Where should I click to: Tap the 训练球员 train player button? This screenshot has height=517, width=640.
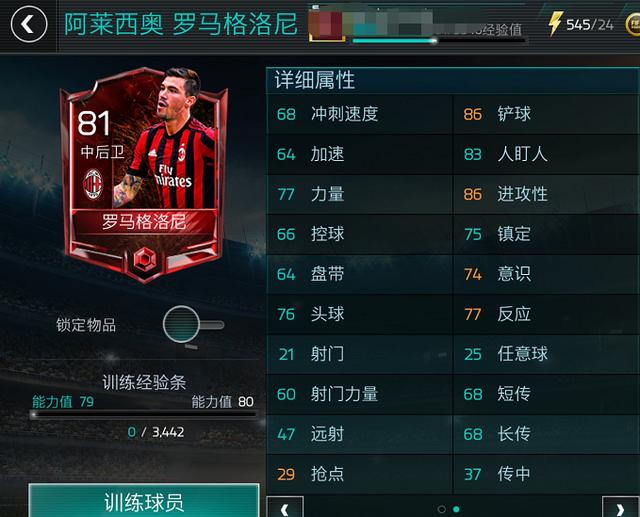coord(144,501)
